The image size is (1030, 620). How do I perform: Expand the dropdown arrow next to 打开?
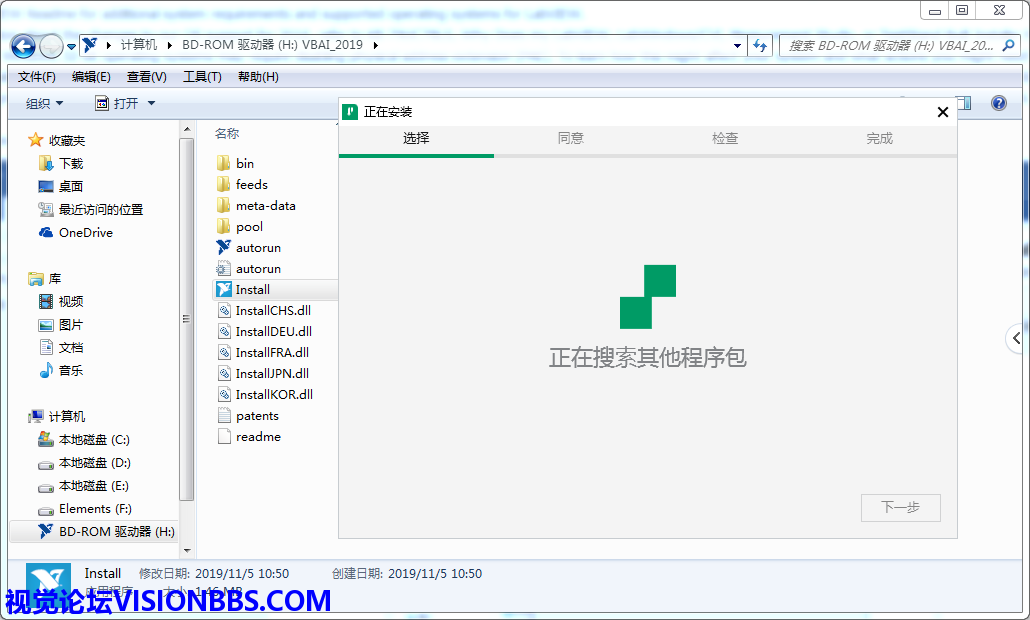151,104
